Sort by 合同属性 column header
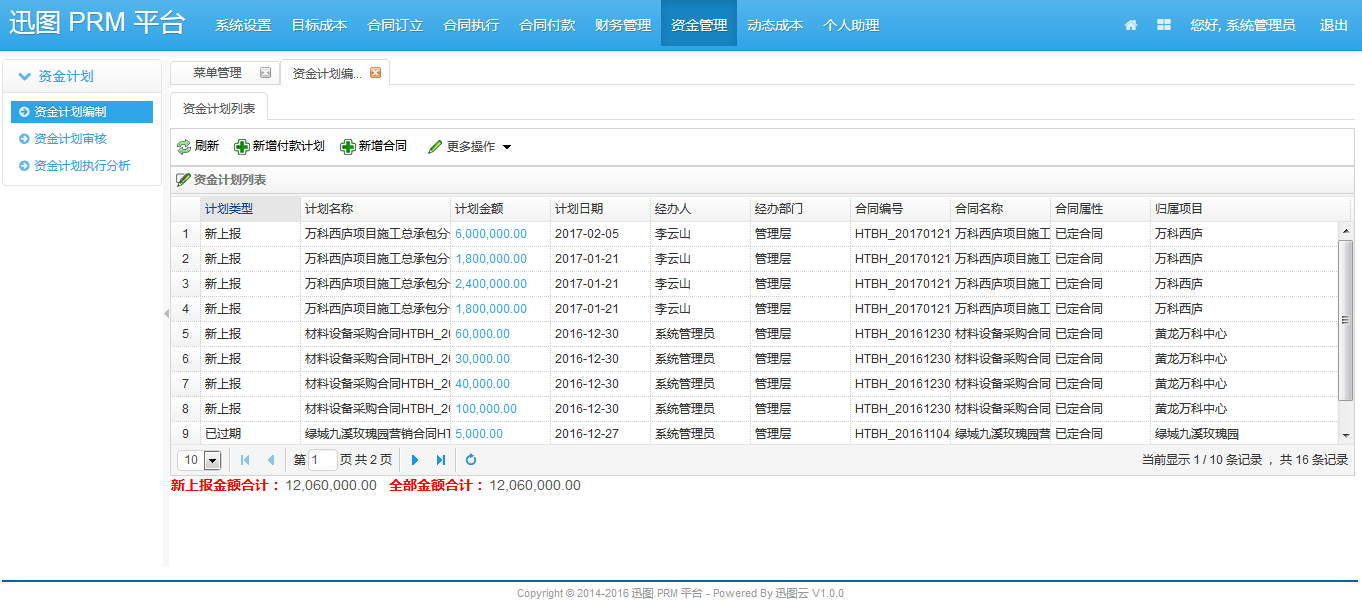 pos(1100,209)
